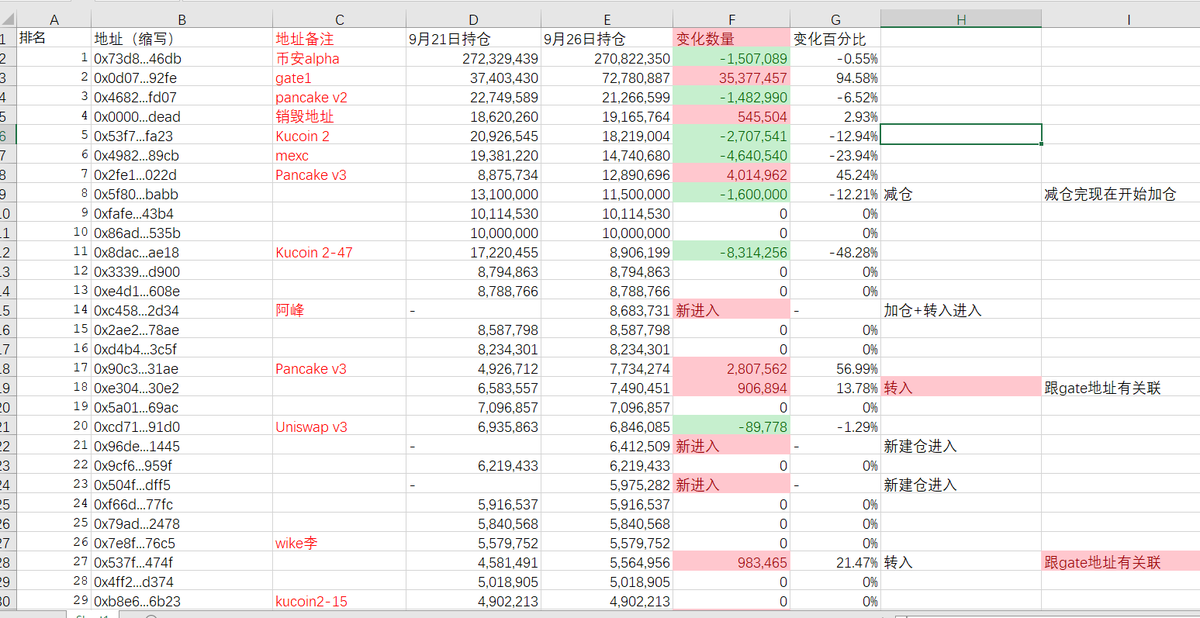Viewport: 1200px width, 618px height.
Task: Select column F header
Action: pyautogui.click(x=732, y=19)
